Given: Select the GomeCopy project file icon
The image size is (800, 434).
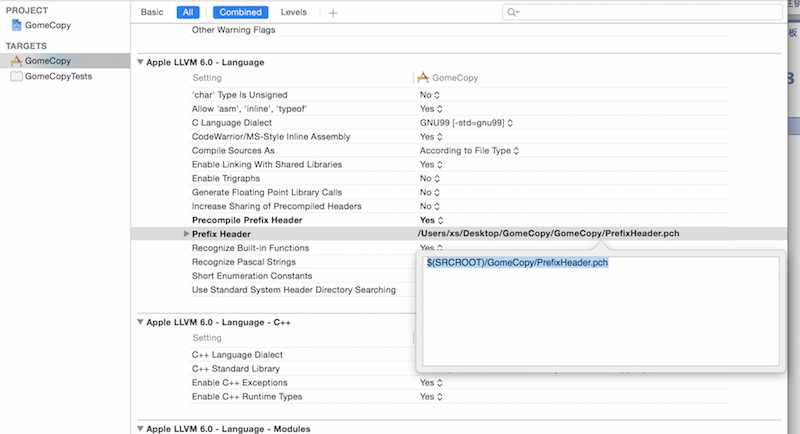Looking at the screenshot, I should [16, 25].
